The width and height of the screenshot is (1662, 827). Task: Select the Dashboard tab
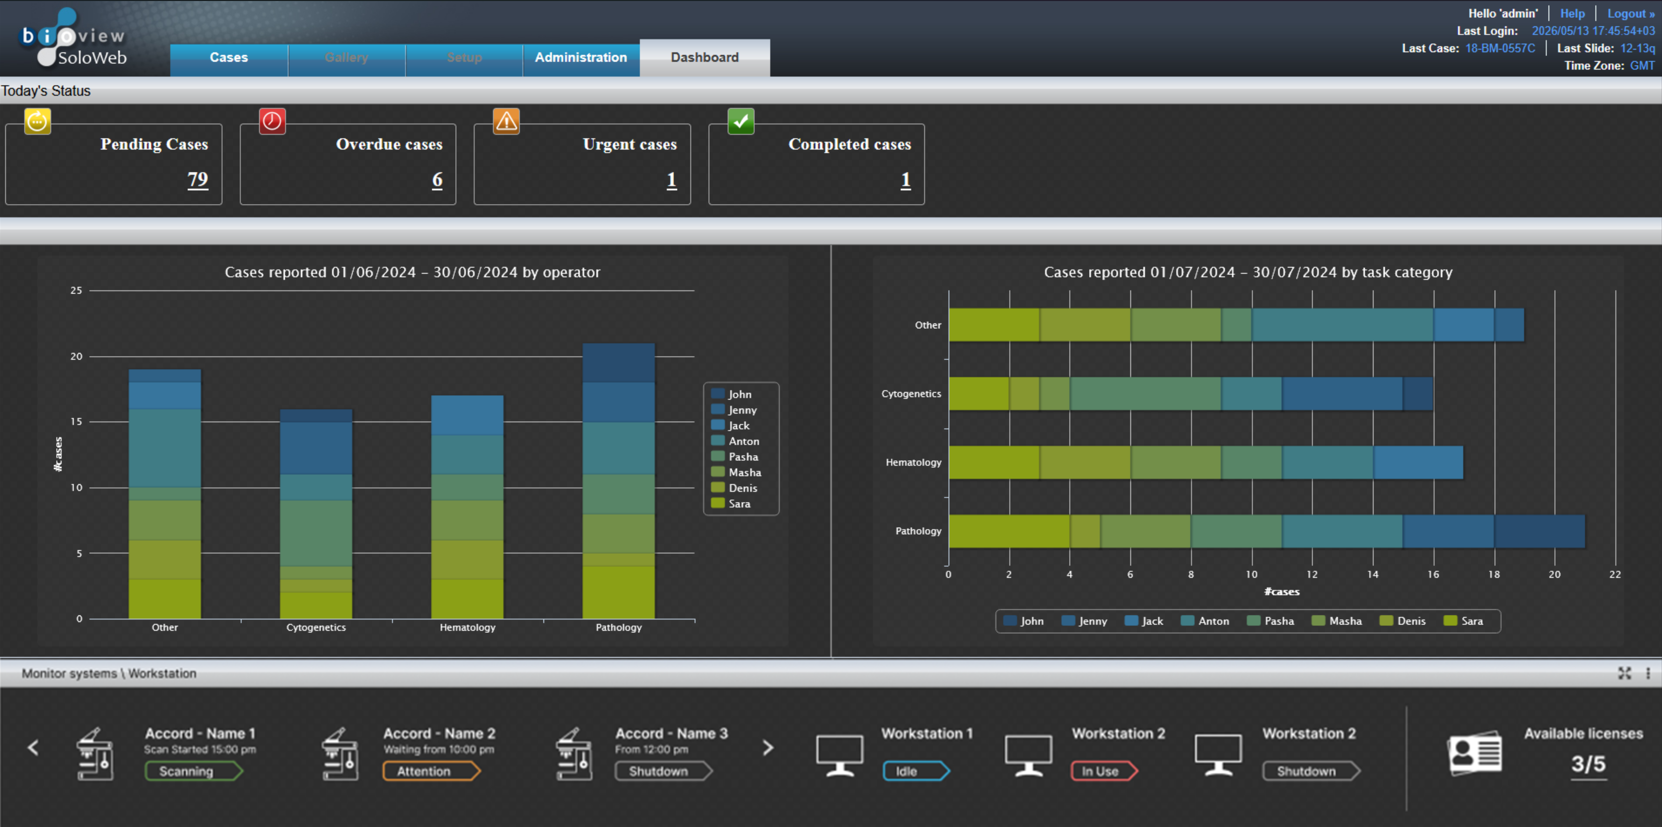coord(705,58)
